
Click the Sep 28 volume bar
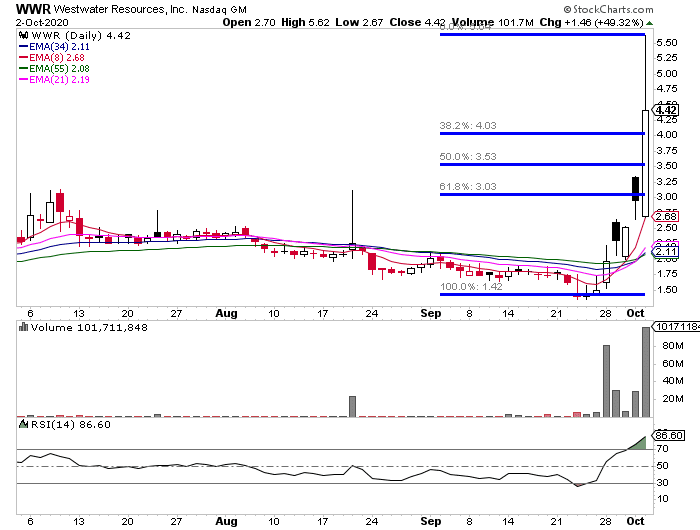(x=606, y=381)
